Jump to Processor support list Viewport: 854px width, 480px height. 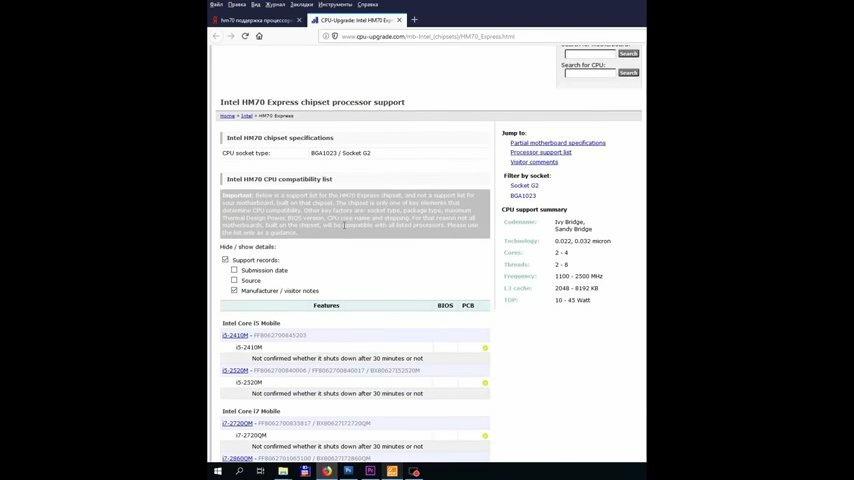(x=541, y=152)
